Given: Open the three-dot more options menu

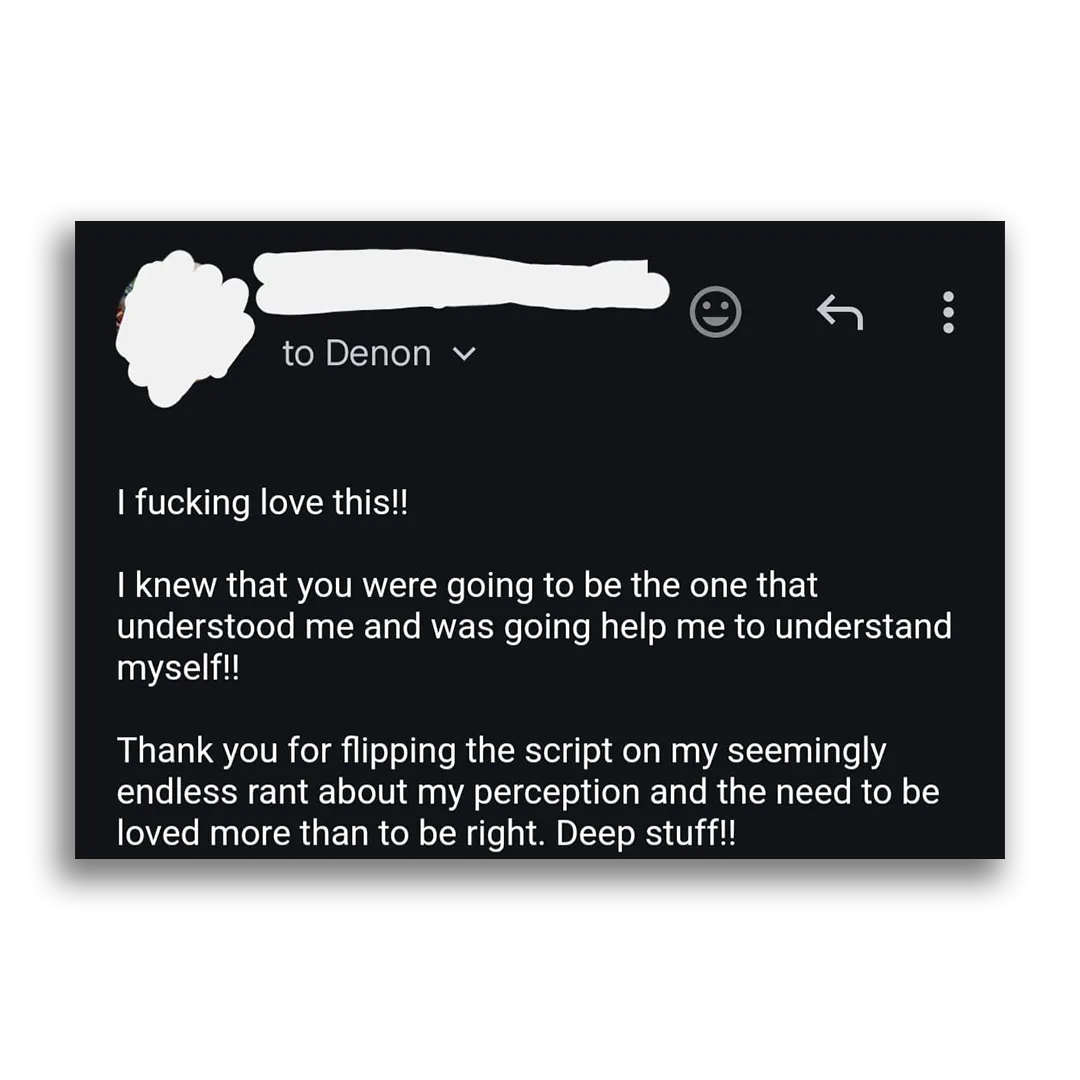Looking at the screenshot, I should [x=948, y=312].
